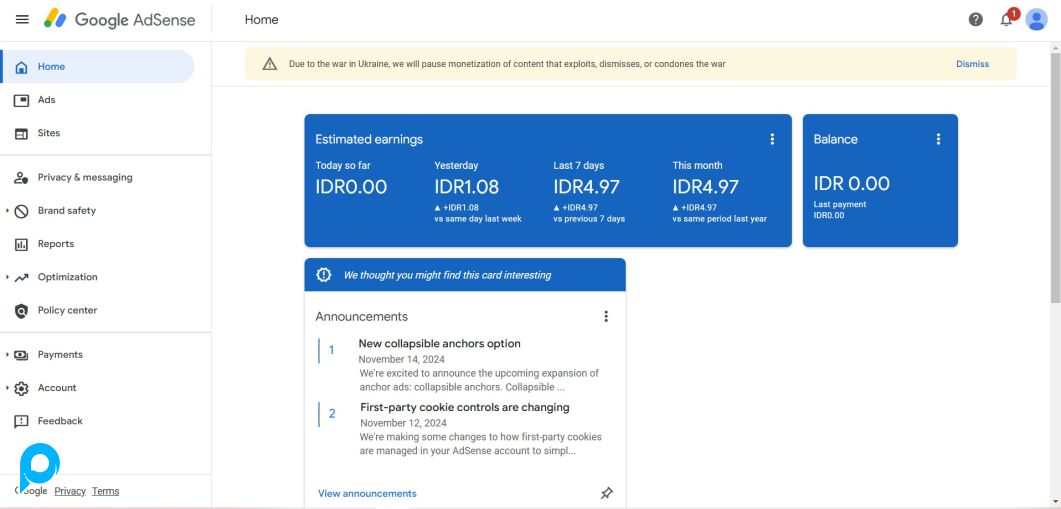Expand the Payments section
The height and width of the screenshot is (509, 1061).
click(8, 355)
